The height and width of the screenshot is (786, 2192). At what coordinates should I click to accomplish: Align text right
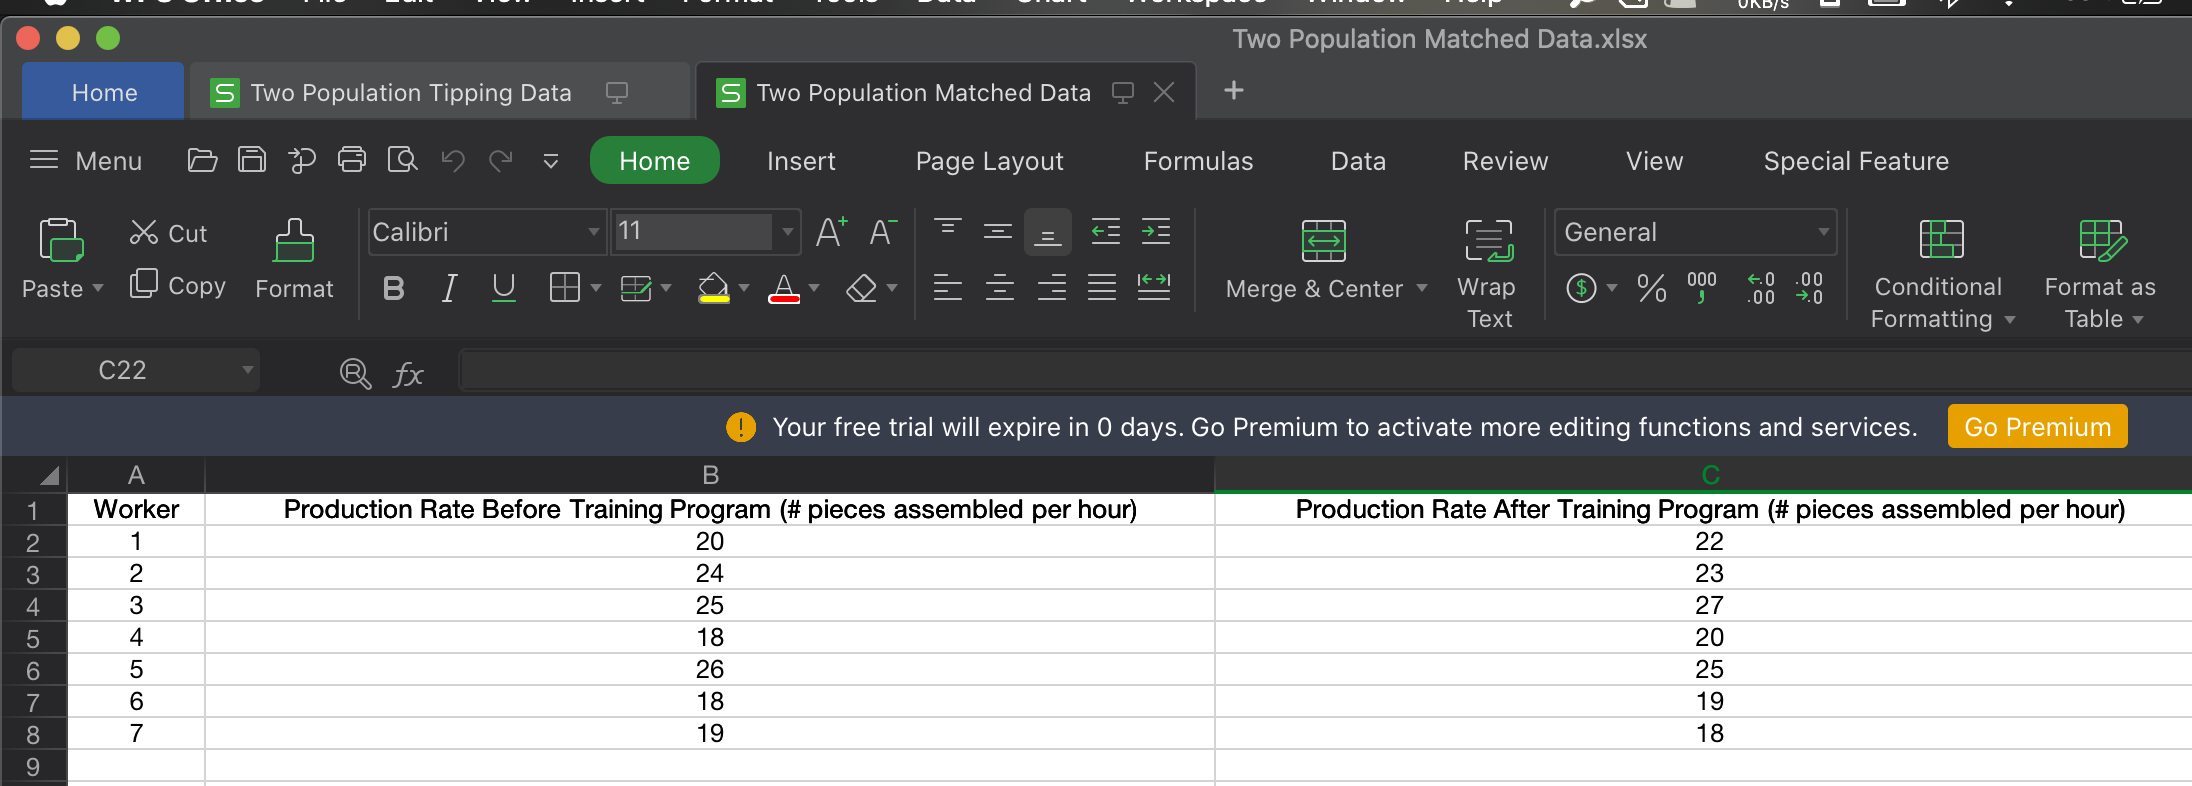coord(1051,288)
